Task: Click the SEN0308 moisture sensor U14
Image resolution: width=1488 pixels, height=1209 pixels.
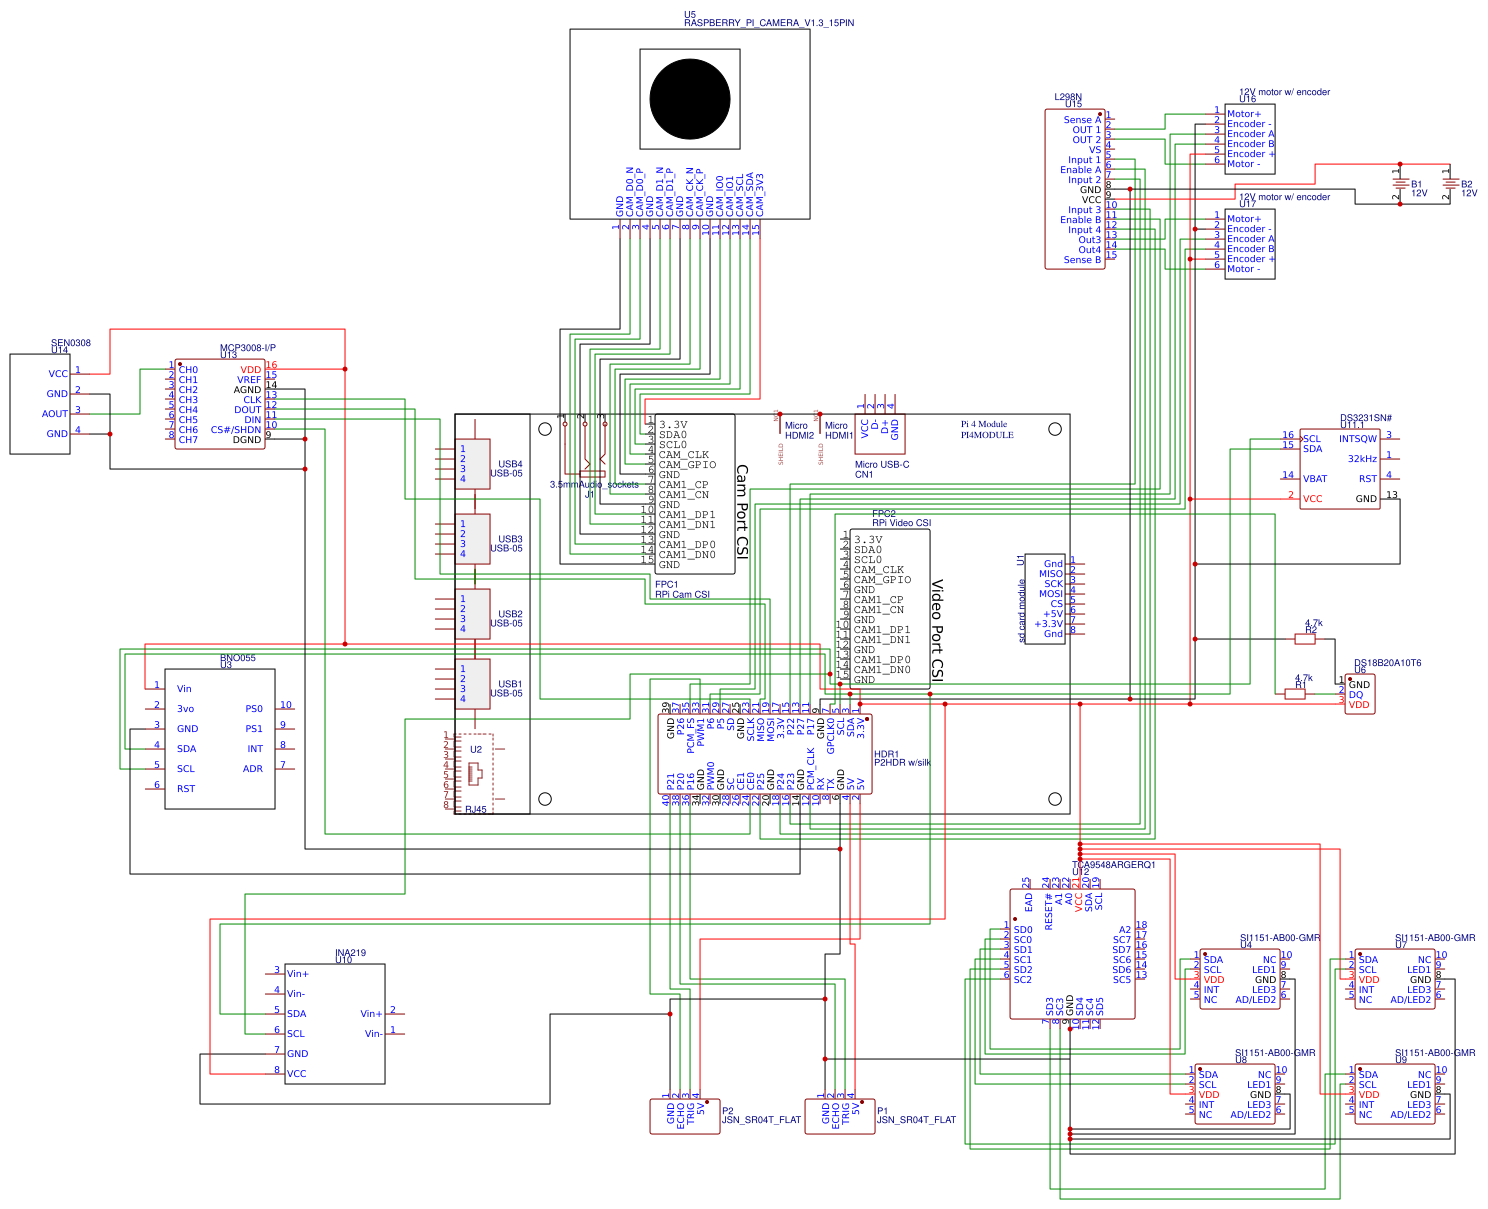Action: pos(38,405)
